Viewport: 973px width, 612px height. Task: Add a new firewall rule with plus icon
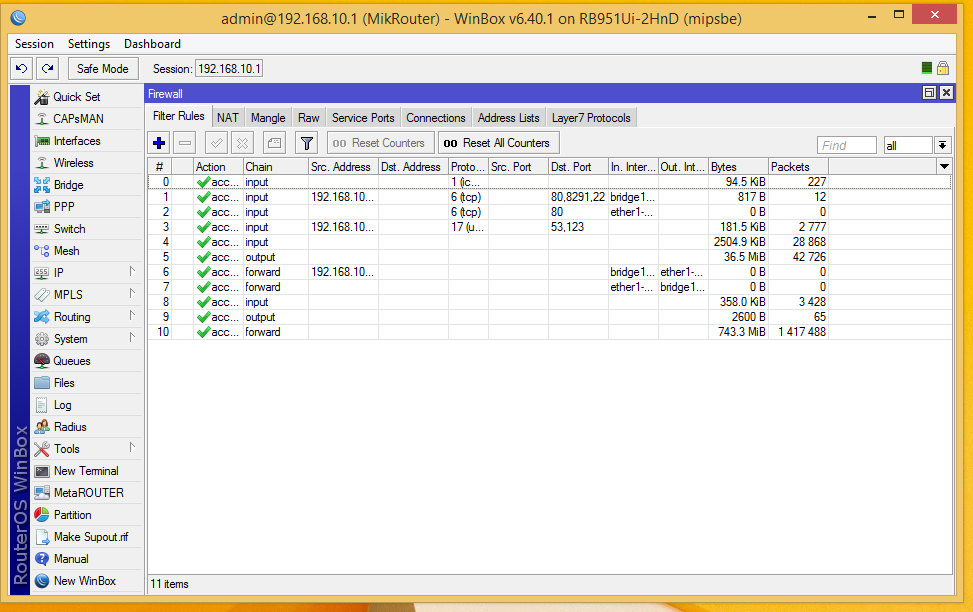(159, 143)
